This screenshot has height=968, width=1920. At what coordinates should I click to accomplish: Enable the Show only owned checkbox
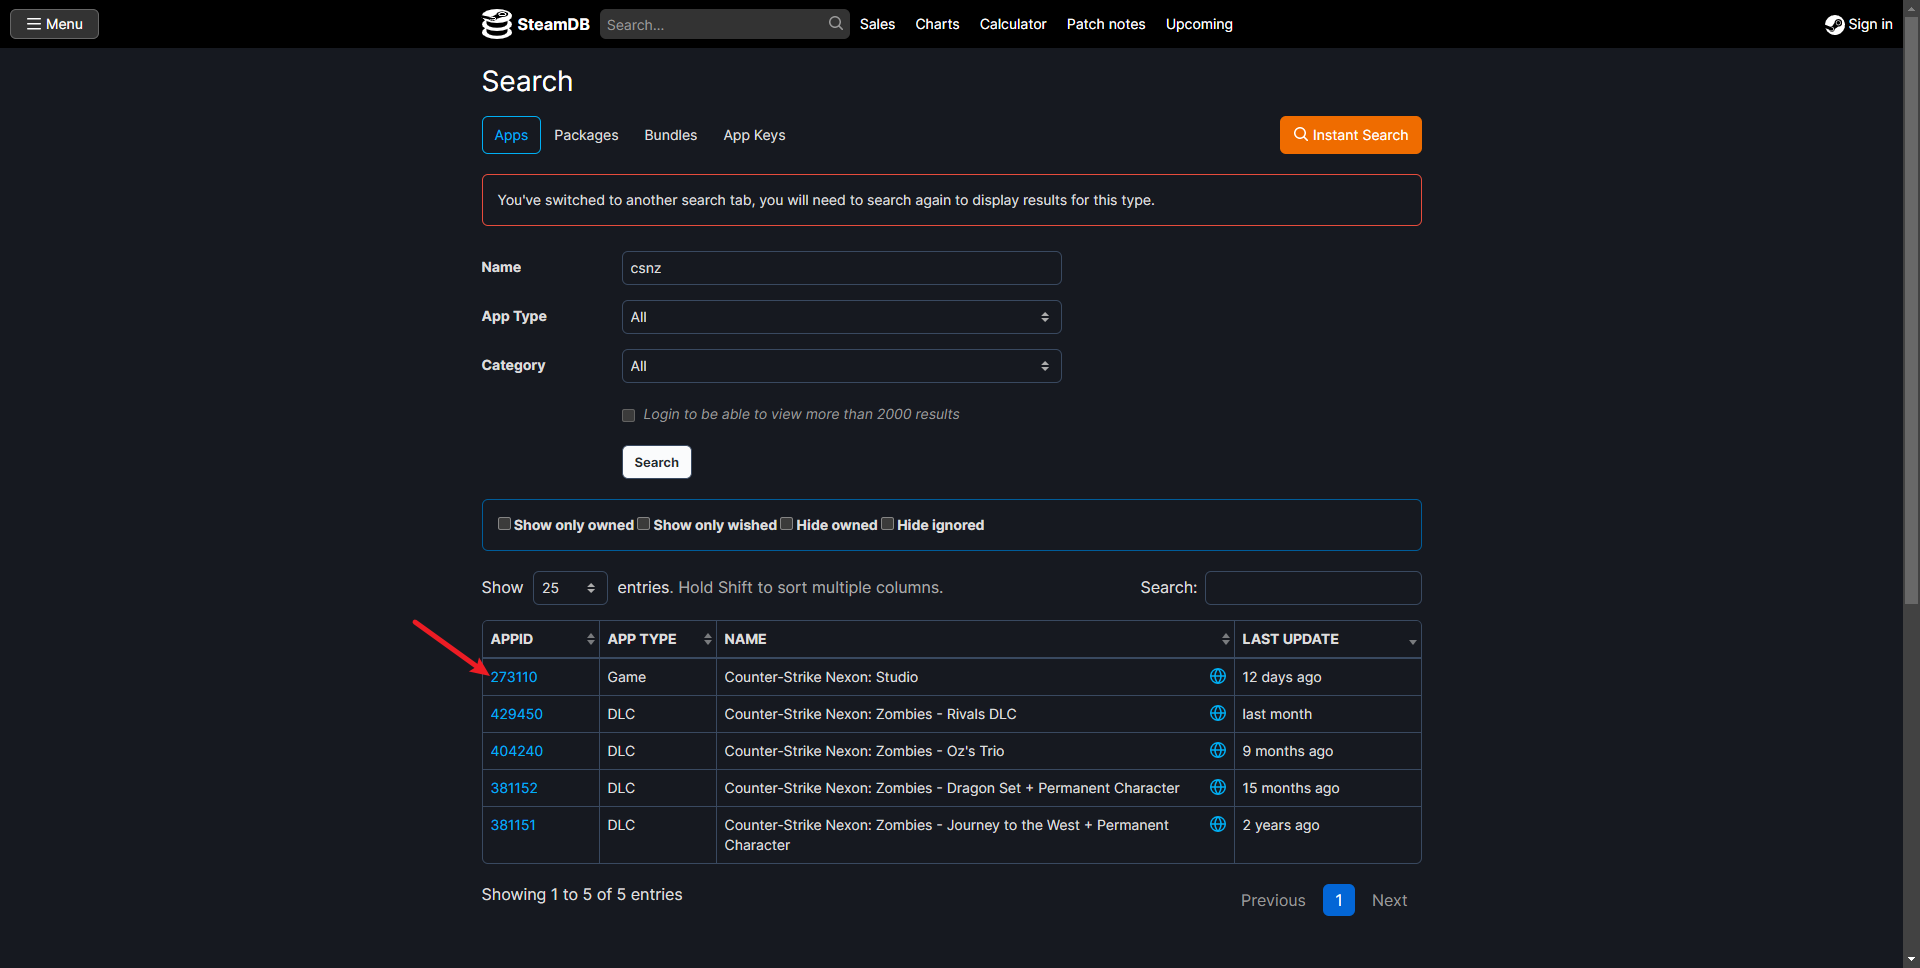(x=504, y=524)
